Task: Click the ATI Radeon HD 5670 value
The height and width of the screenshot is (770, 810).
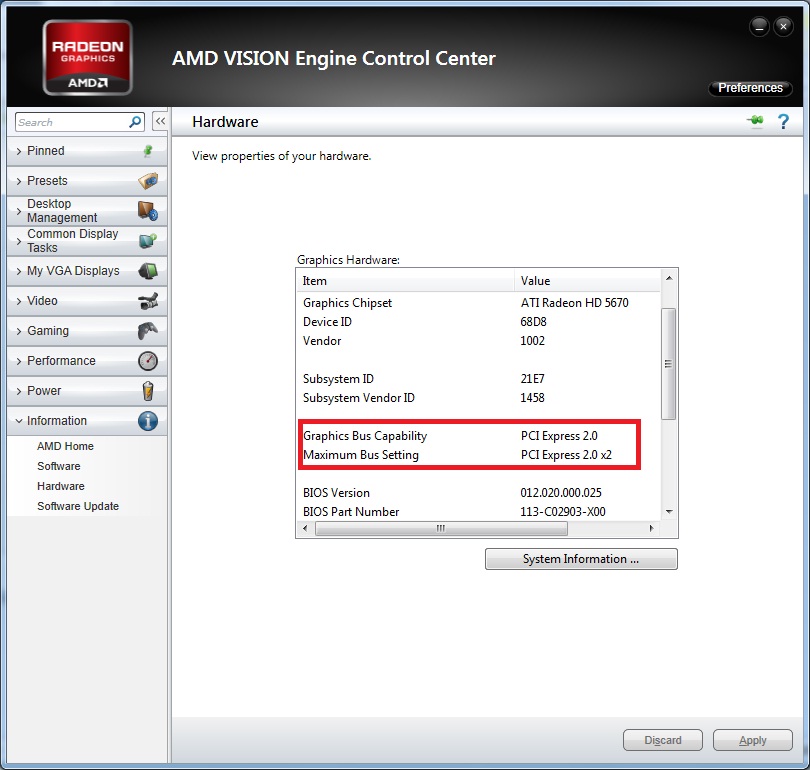Action: [574, 303]
